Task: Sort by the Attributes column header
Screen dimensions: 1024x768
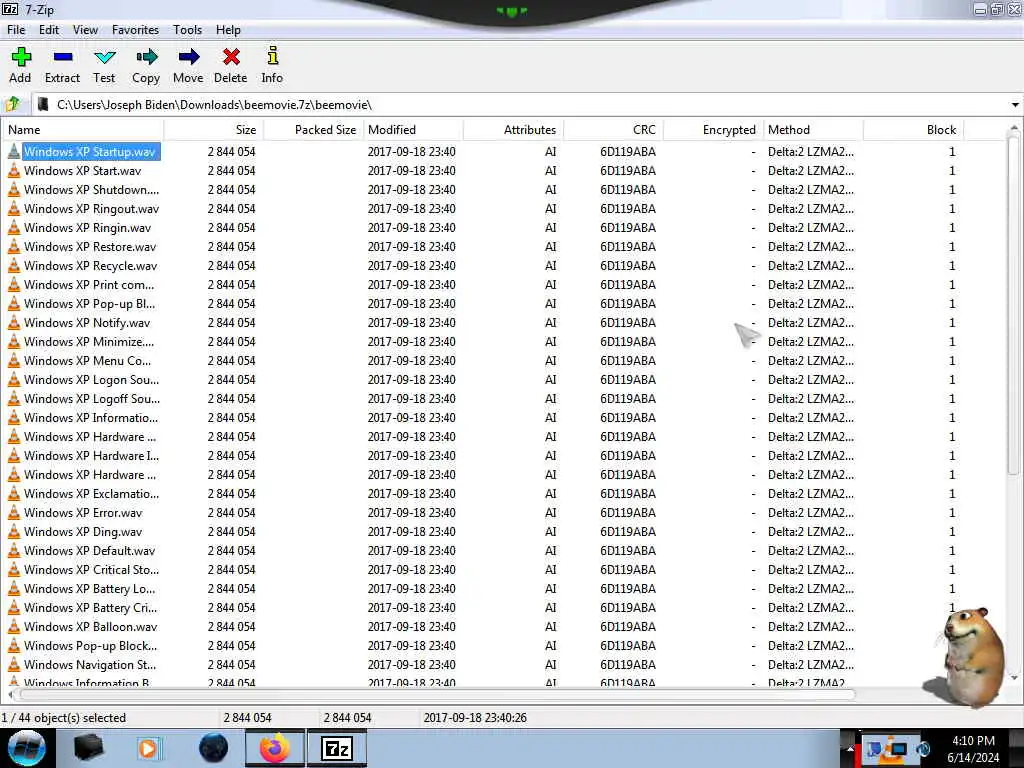Action: click(x=513, y=130)
